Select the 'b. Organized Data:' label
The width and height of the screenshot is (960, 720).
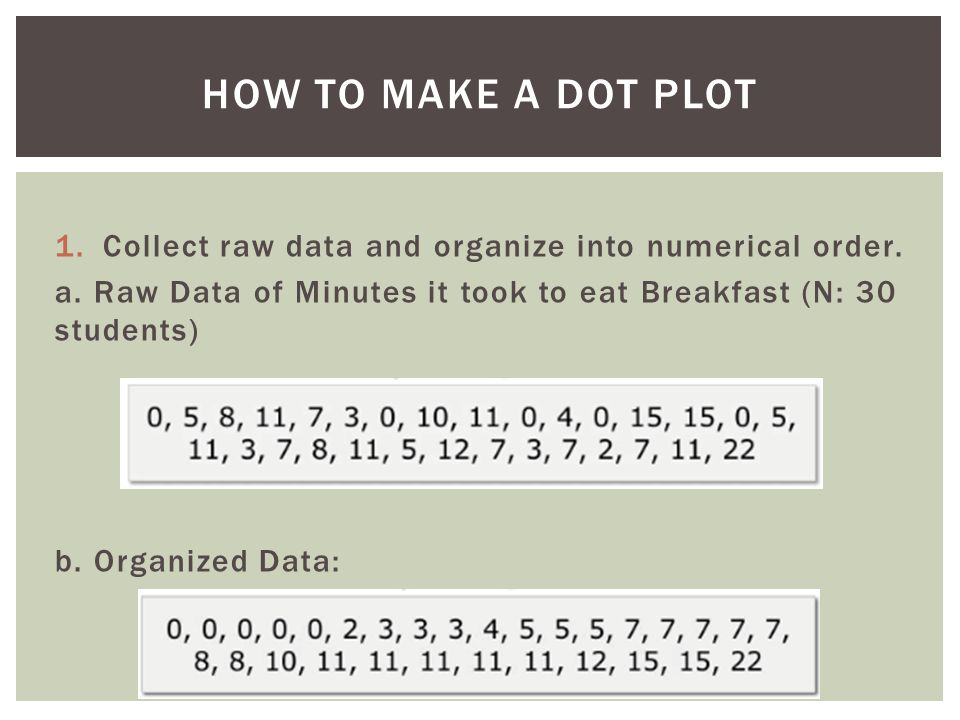click(x=197, y=561)
